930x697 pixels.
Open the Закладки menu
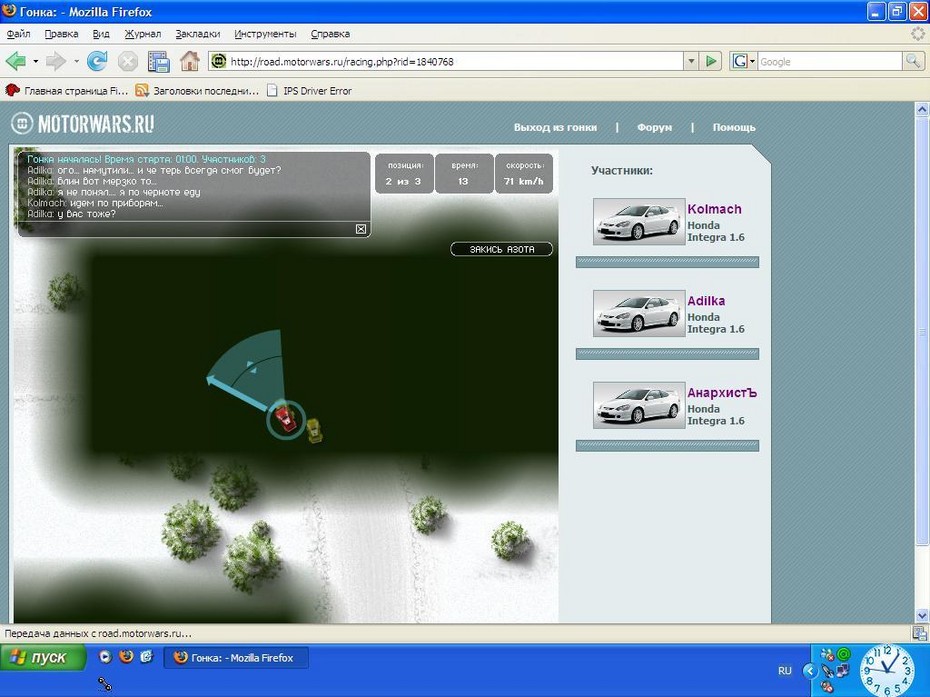pos(198,34)
